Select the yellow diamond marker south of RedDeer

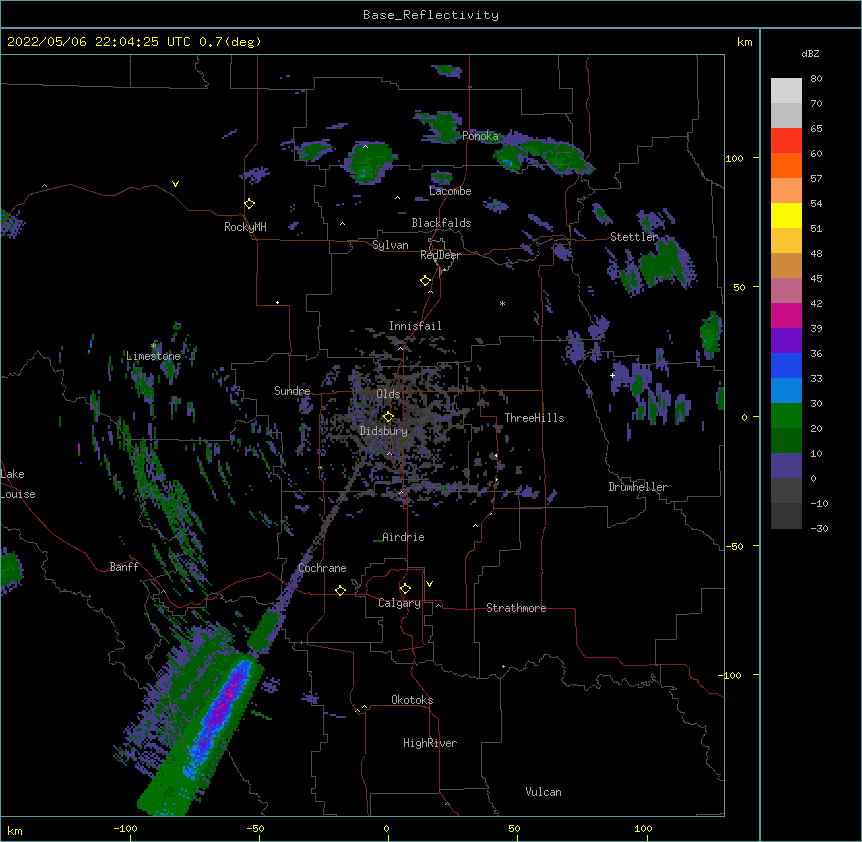426,281
